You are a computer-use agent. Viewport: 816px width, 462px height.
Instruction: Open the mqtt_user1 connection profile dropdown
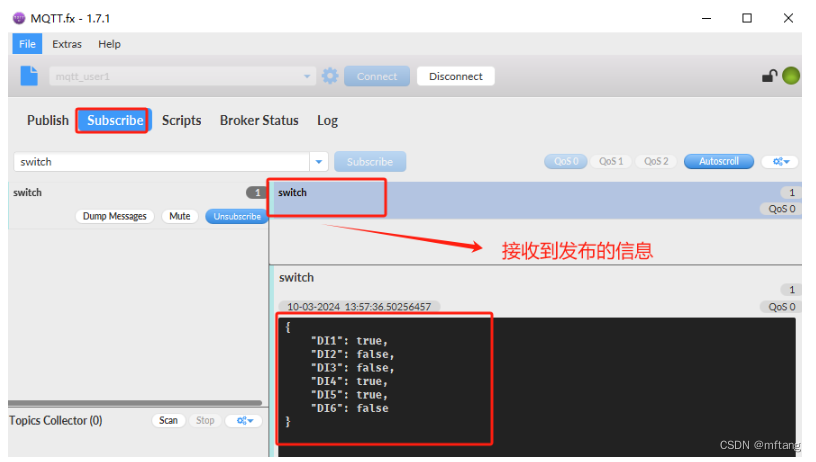(182, 76)
